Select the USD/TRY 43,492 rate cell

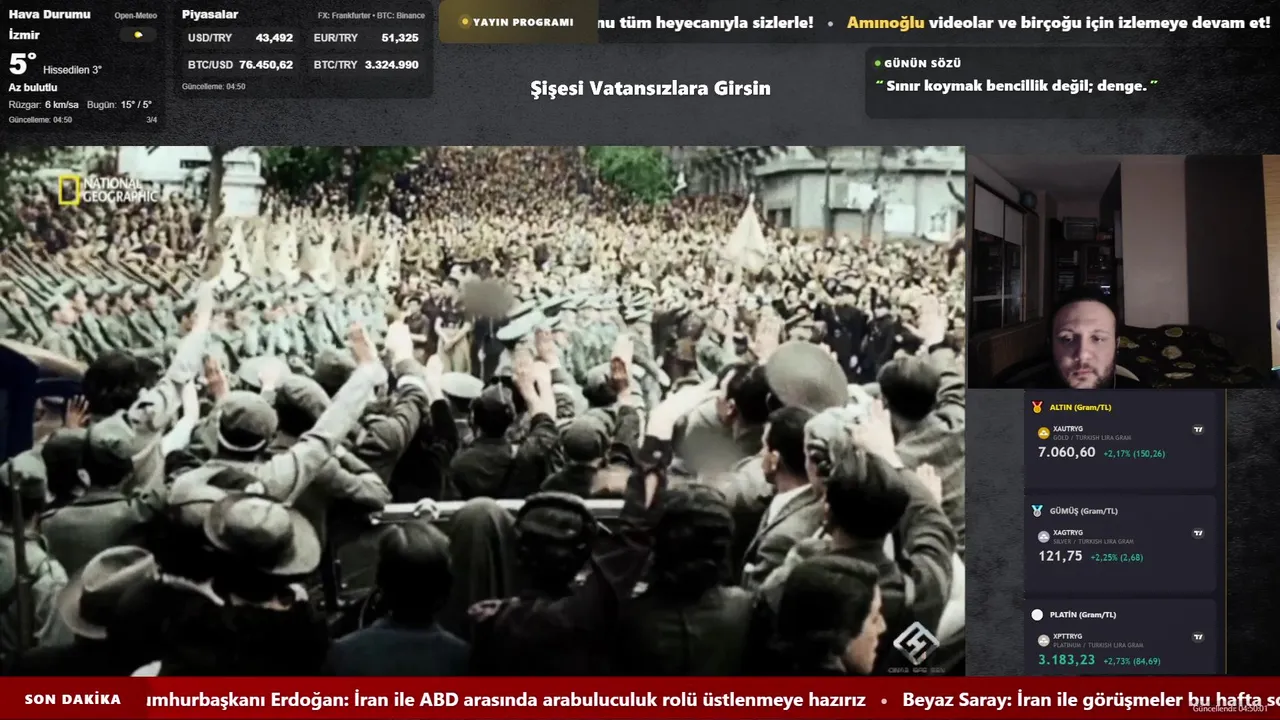pyautogui.click(x=240, y=38)
